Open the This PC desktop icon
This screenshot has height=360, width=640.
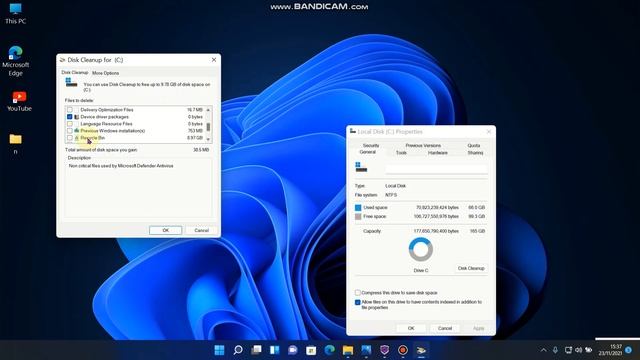pos(16,14)
